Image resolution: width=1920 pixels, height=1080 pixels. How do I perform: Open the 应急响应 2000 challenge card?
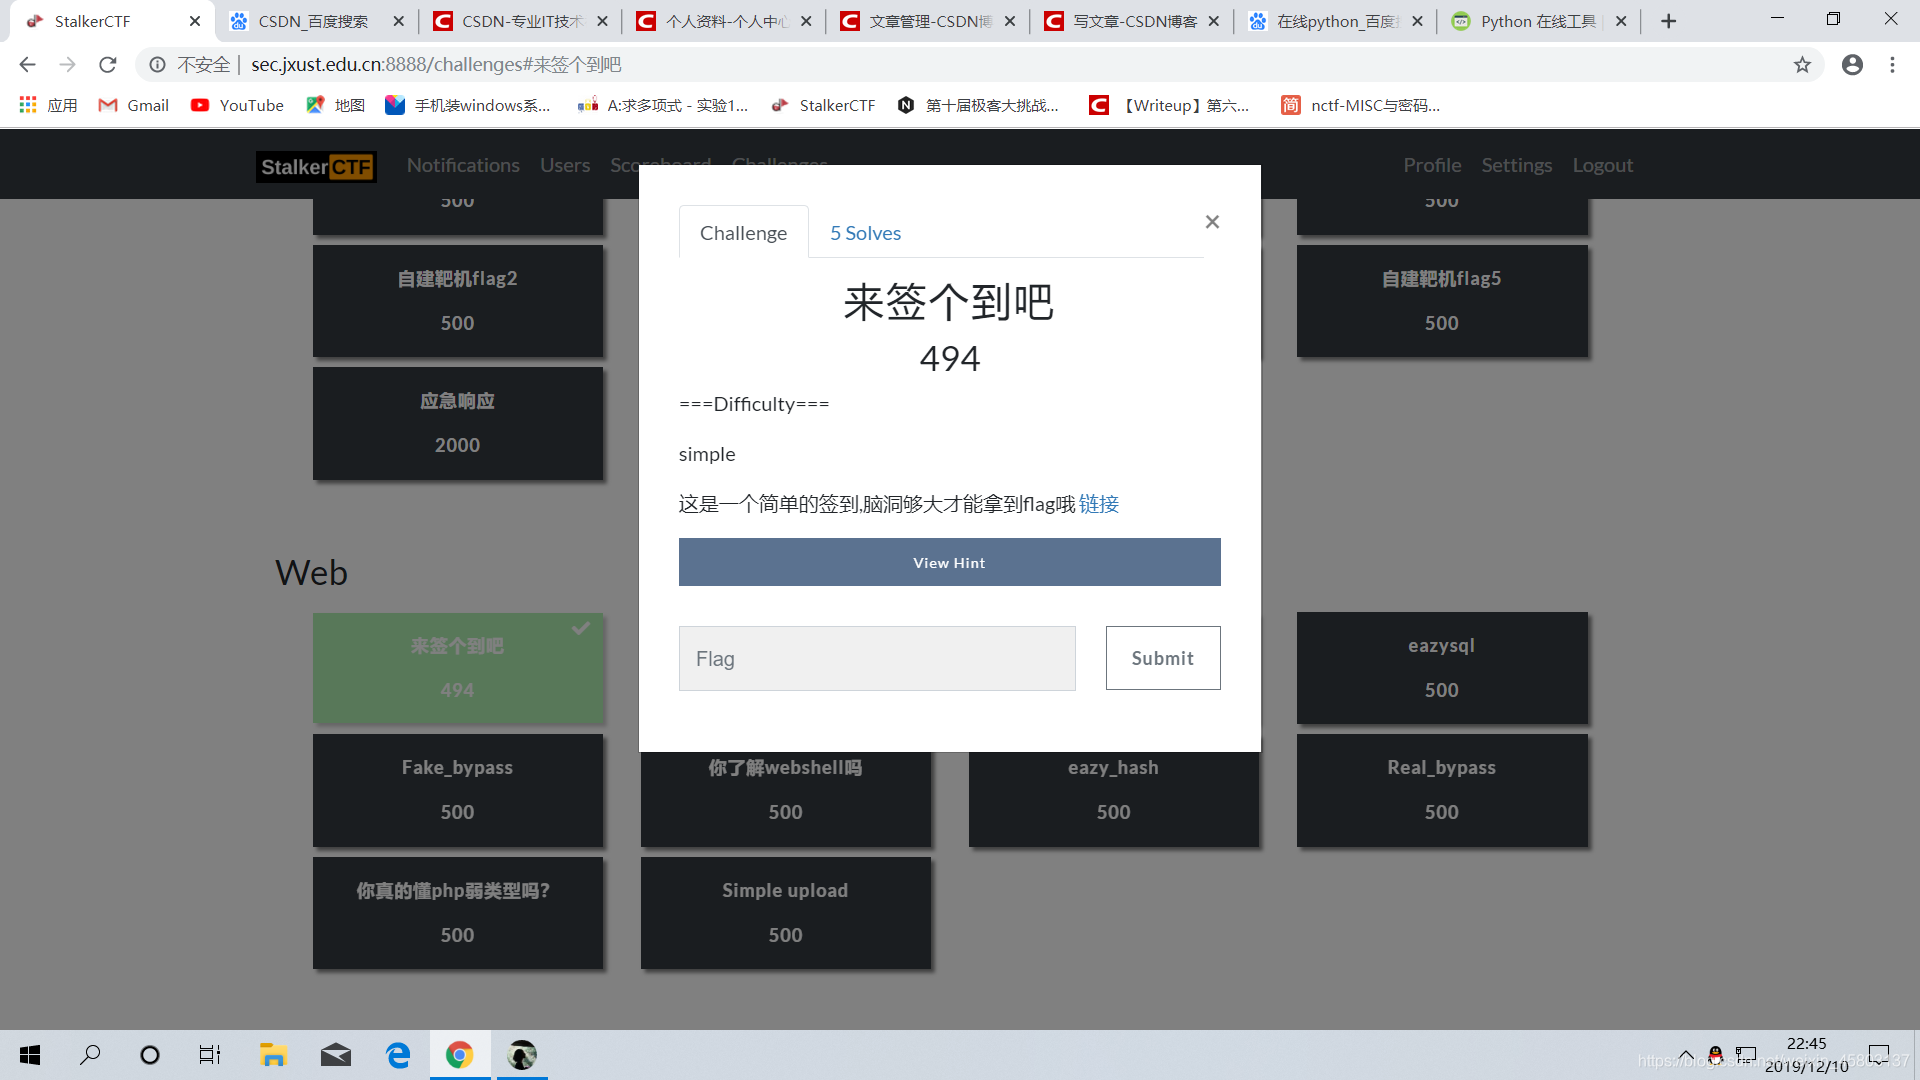point(458,423)
